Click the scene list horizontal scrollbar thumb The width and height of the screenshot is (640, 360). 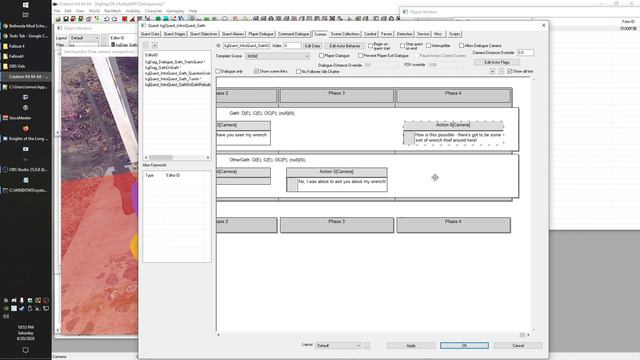click(161, 158)
